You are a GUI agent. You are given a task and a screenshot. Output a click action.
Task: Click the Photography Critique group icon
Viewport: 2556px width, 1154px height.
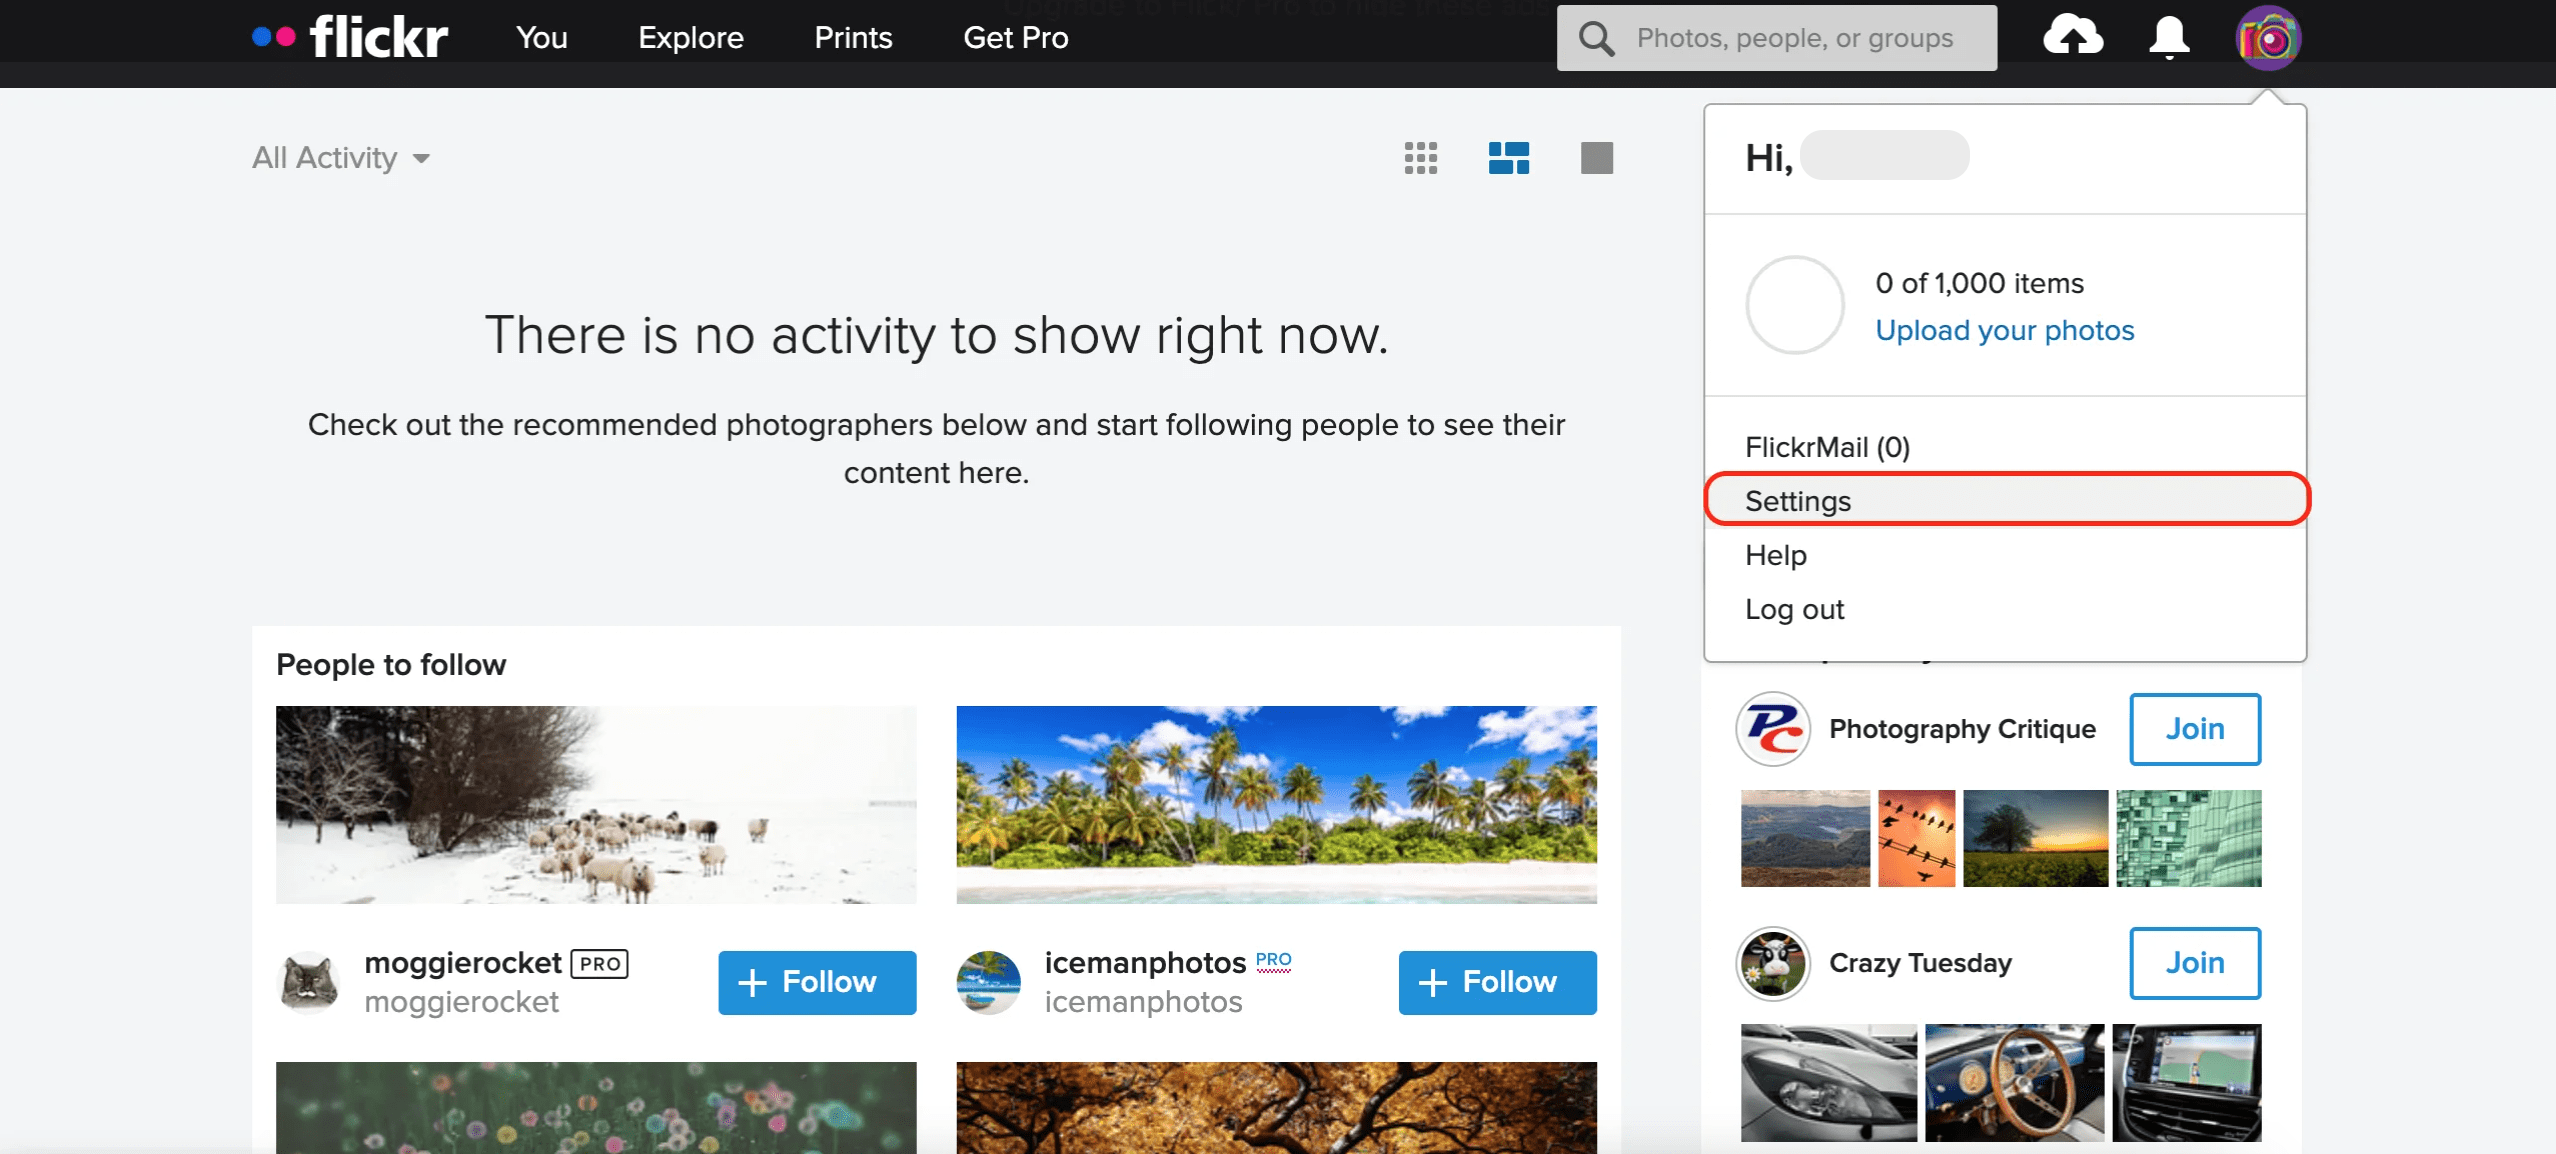point(1773,729)
